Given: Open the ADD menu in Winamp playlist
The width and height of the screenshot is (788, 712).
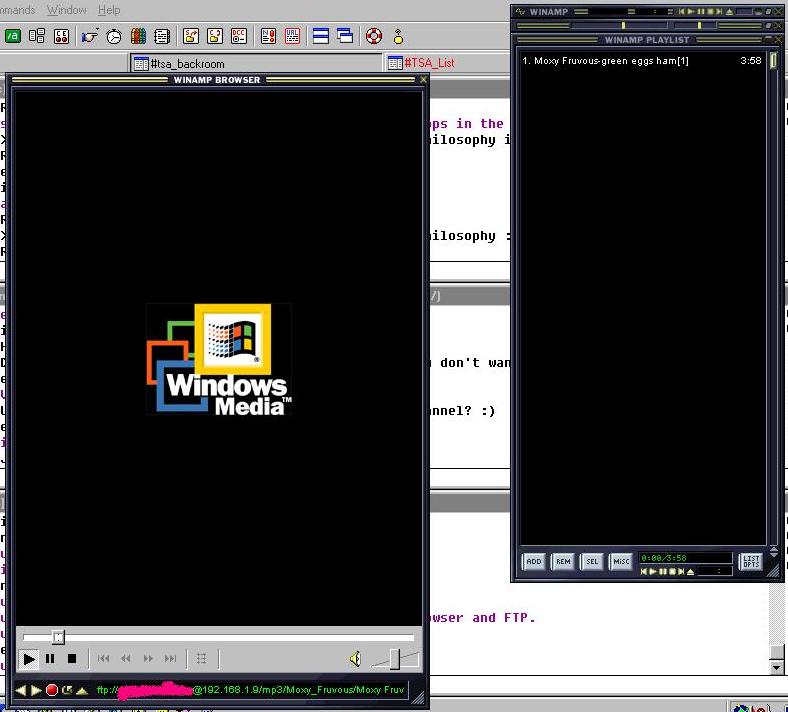Looking at the screenshot, I should [x=534, y=561].
